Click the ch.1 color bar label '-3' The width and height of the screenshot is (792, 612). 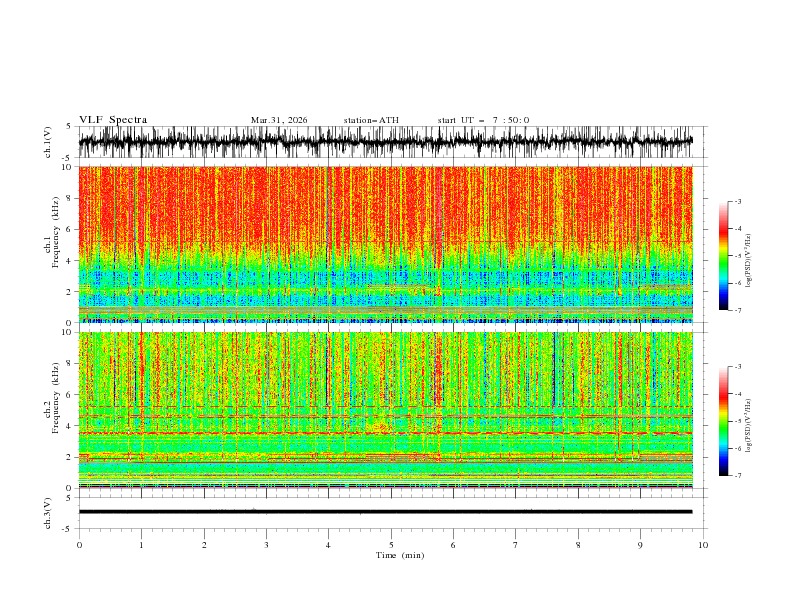pos(737,201)
